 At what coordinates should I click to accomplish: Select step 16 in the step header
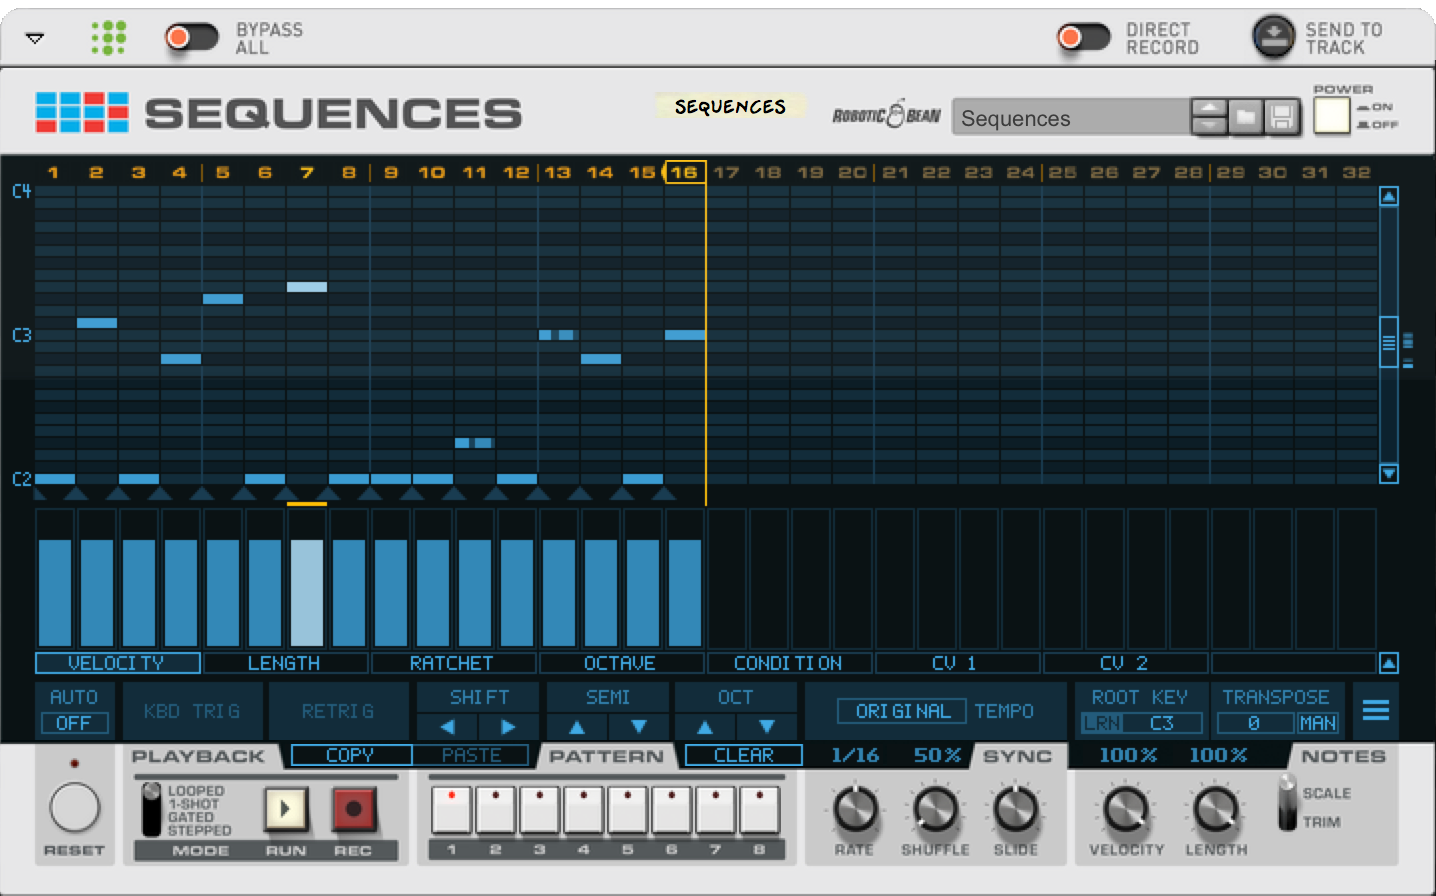(x=684, y=172)
